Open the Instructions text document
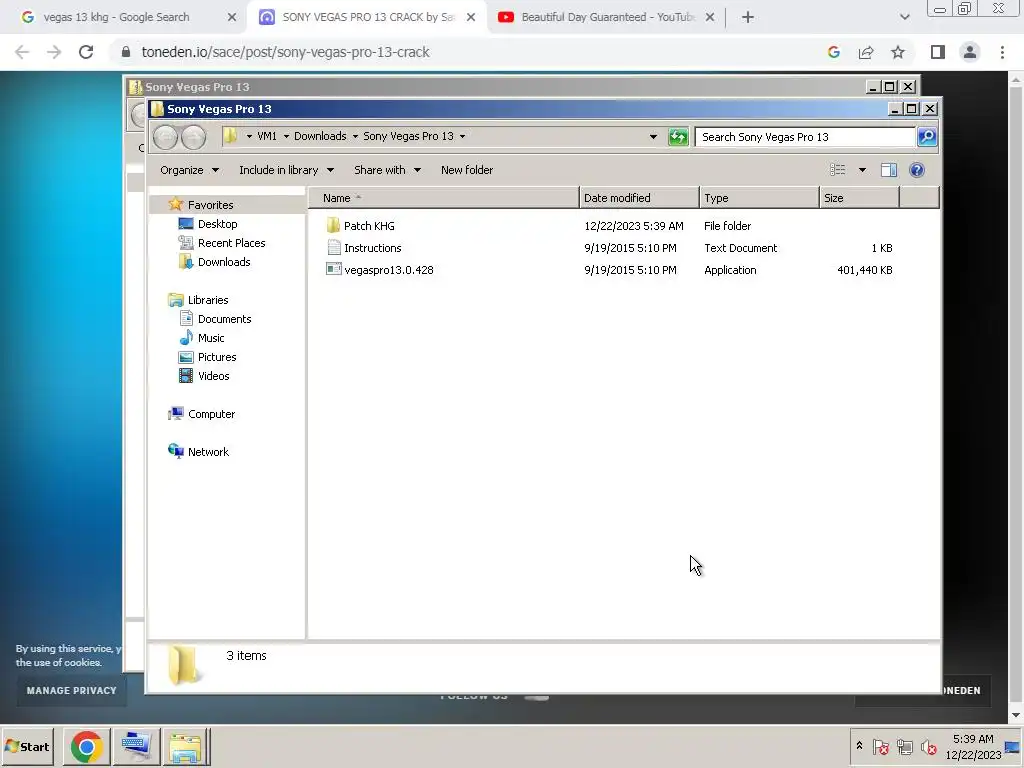 (x=372, y=248)
